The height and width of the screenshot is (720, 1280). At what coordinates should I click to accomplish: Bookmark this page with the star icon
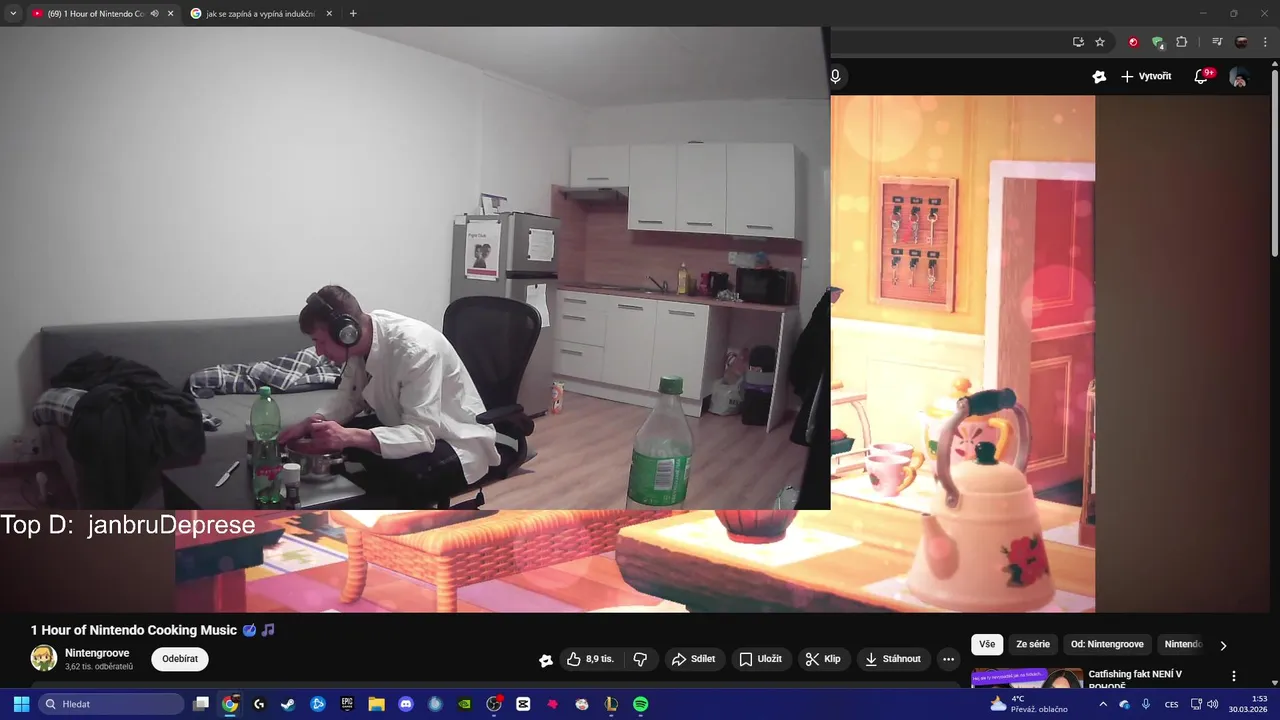coord(1100,42)
